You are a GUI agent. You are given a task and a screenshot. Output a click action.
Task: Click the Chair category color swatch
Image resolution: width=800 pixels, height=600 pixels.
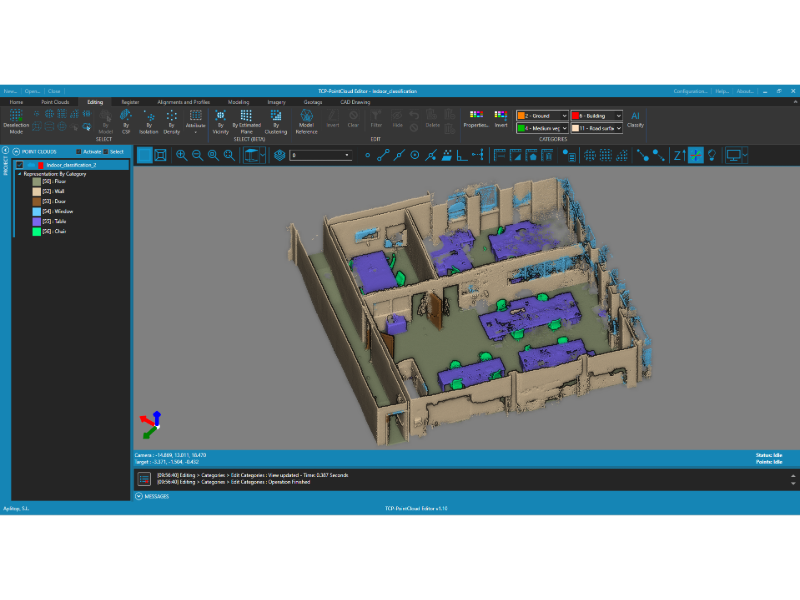(37, 232)
